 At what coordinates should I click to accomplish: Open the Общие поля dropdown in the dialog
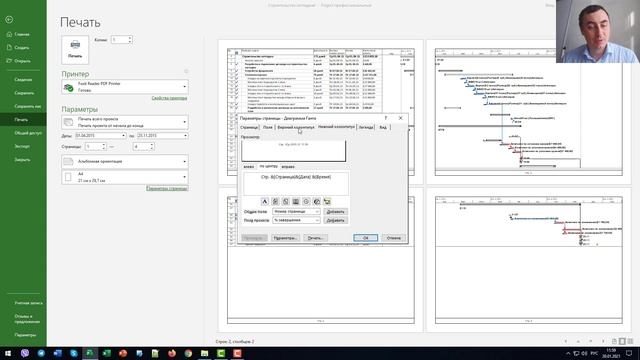tap(296, 211)
